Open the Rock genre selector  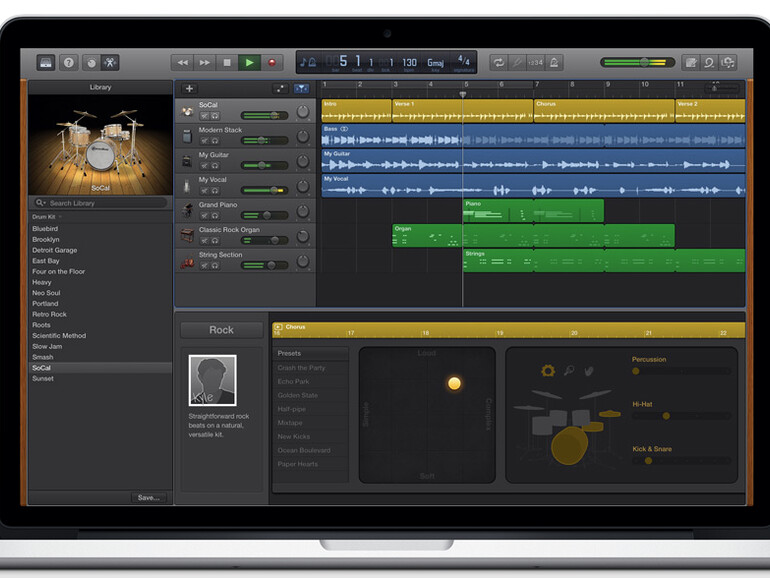pyautogui.click(x=221, y=330)
